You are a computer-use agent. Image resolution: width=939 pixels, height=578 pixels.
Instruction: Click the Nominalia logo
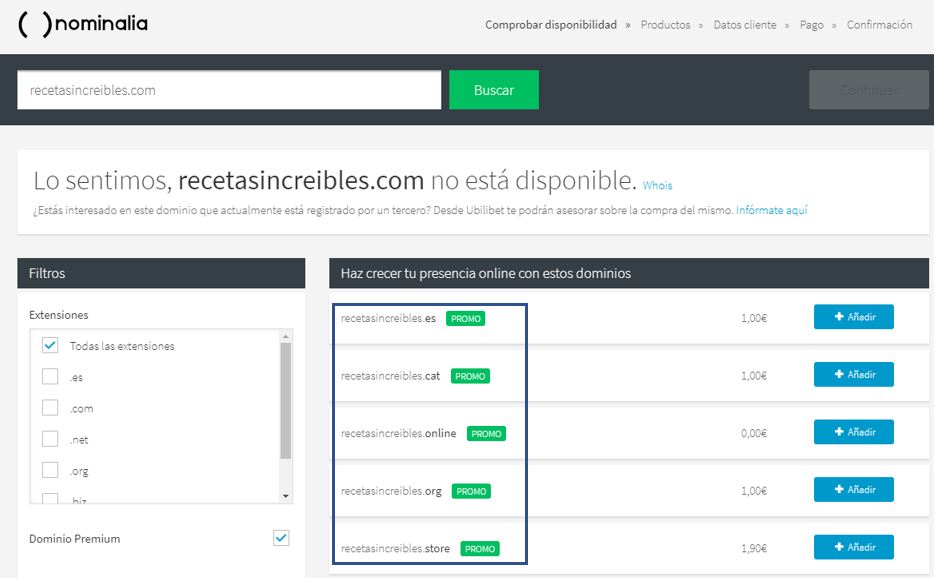point(83,25)
